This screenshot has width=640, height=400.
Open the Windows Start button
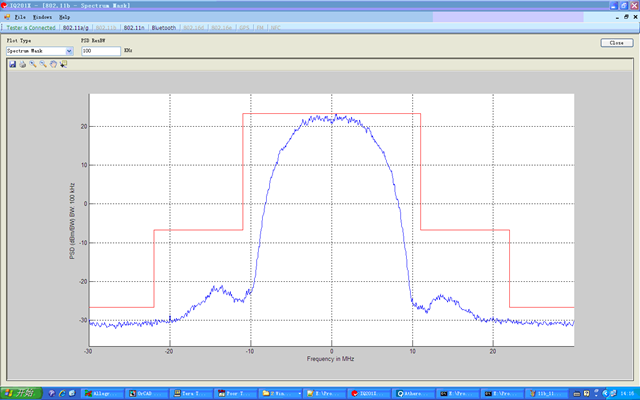click(x=21, y=393)
